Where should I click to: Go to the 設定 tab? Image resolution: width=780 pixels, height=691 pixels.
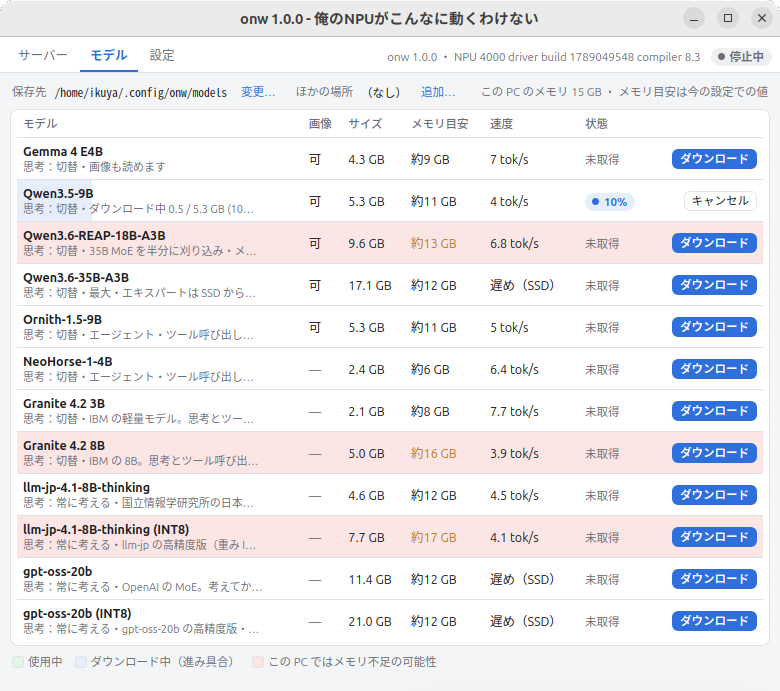[x=162, y=55]
